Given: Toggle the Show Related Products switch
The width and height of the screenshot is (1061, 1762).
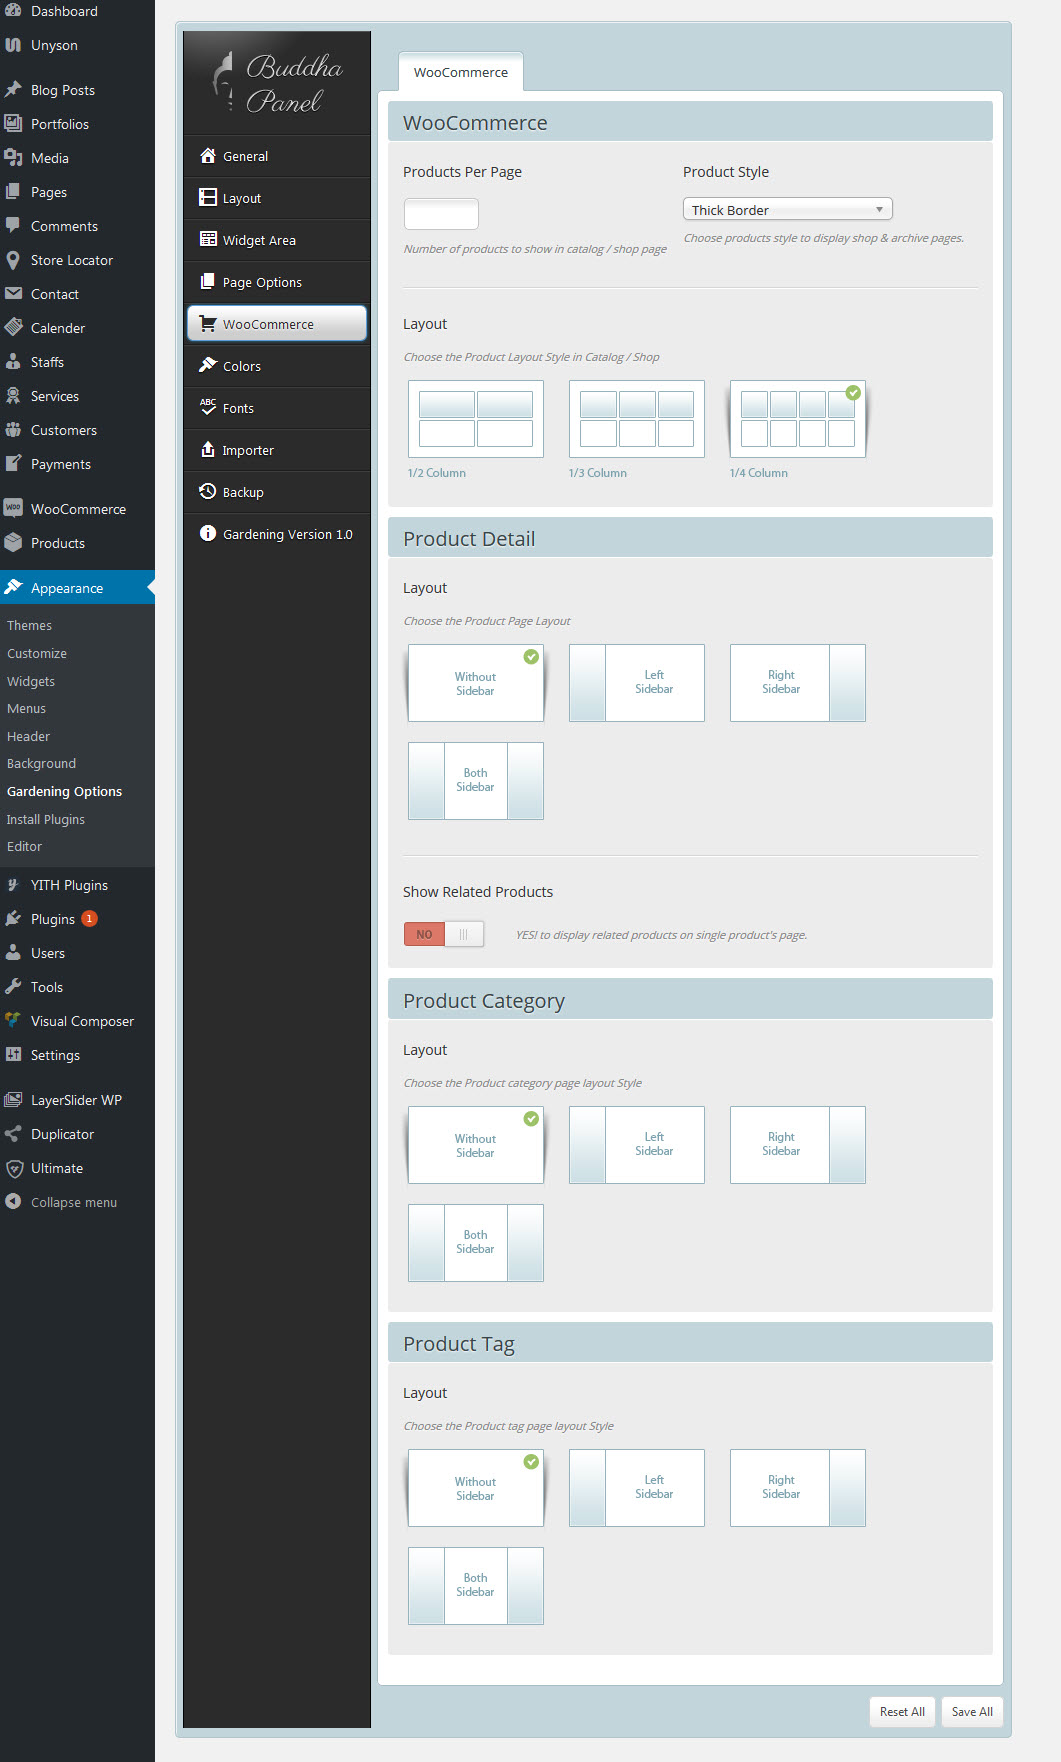Looking at the screenshot, I should pos(444,934).
